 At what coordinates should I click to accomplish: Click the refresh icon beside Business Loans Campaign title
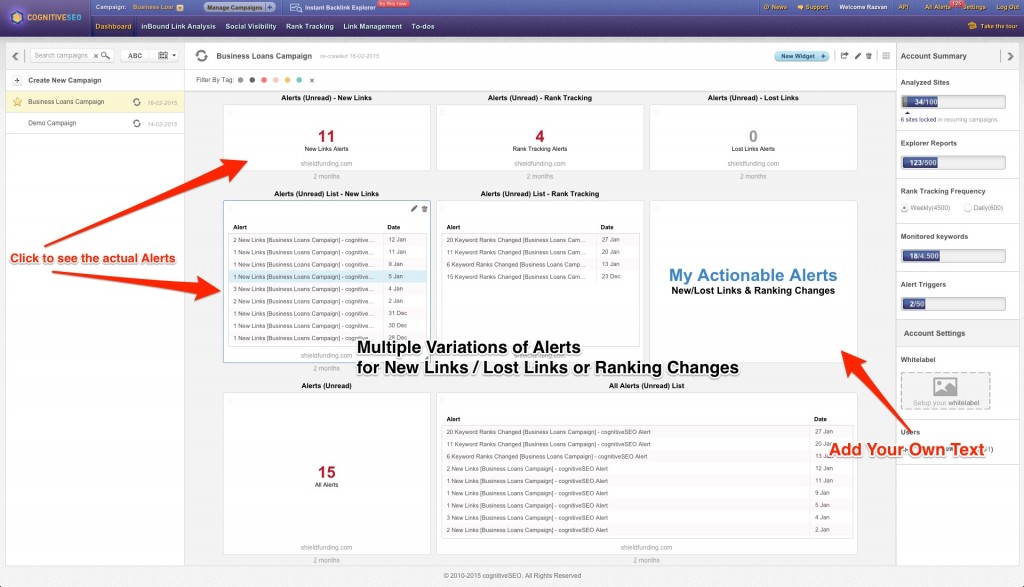coord(202,56)
